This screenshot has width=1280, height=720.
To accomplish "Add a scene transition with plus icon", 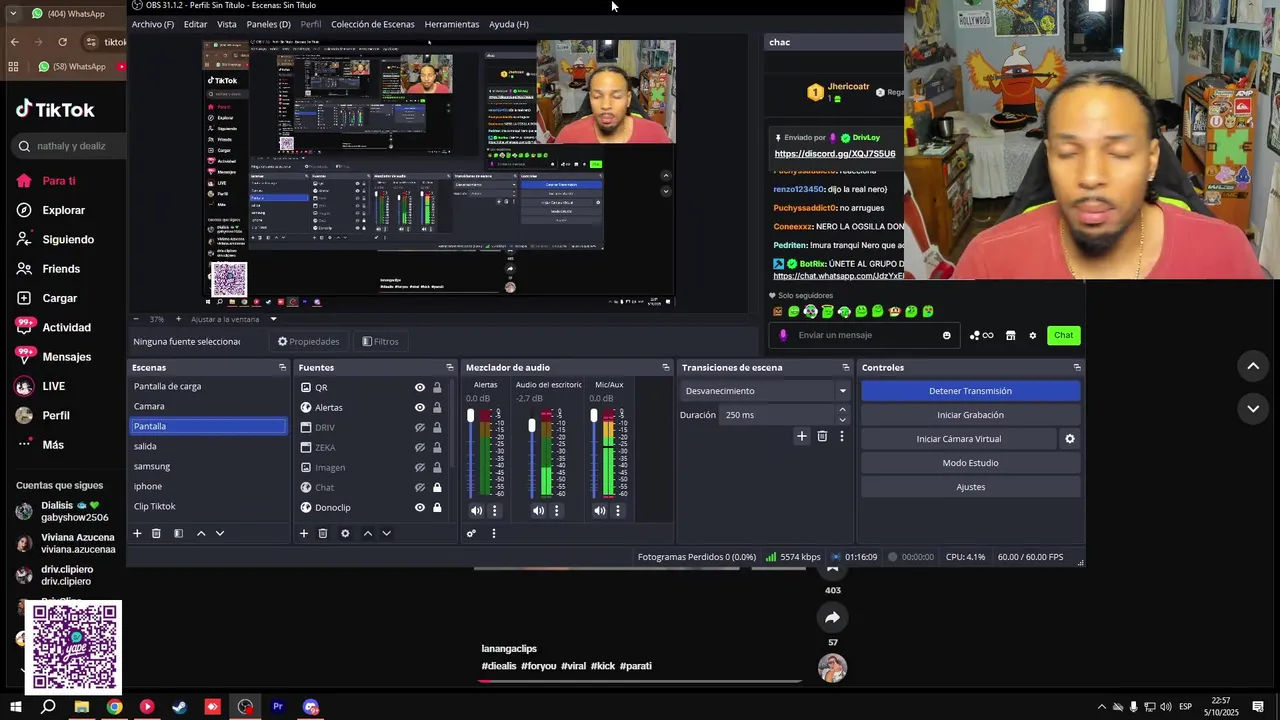I will (x=801, y=436).
